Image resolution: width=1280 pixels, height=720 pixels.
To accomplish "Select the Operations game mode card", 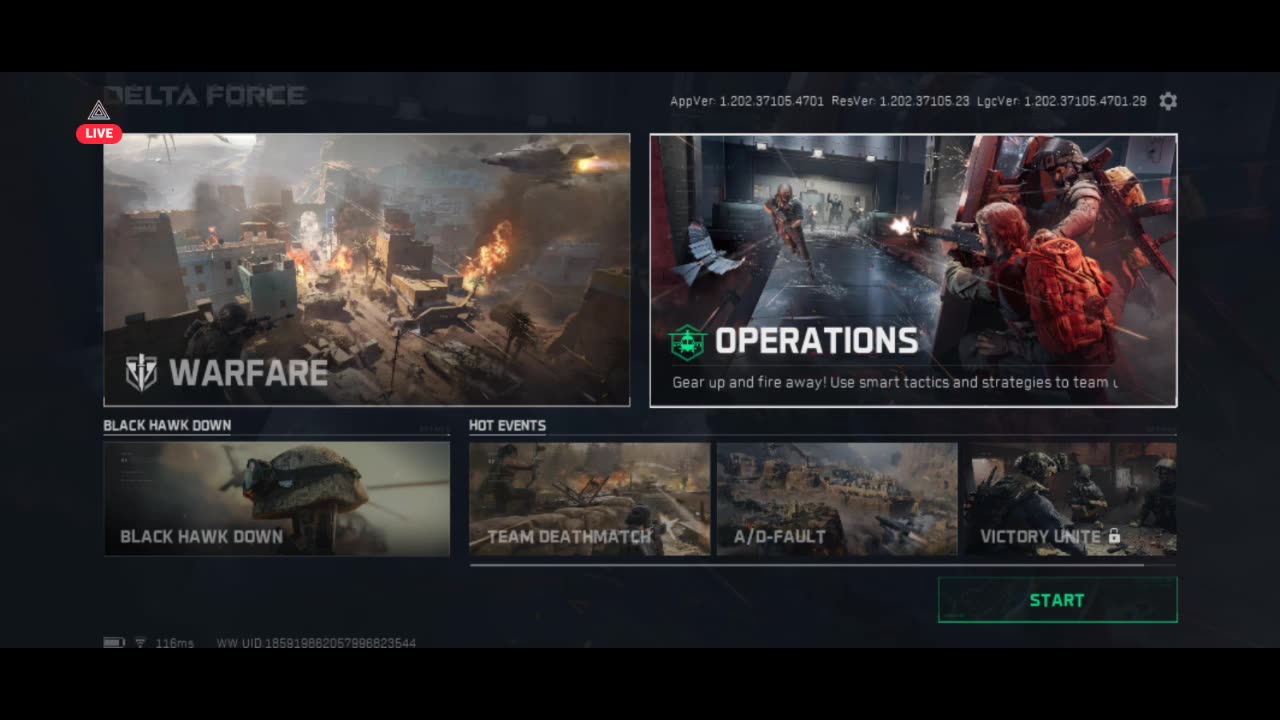I will [913, 270].
